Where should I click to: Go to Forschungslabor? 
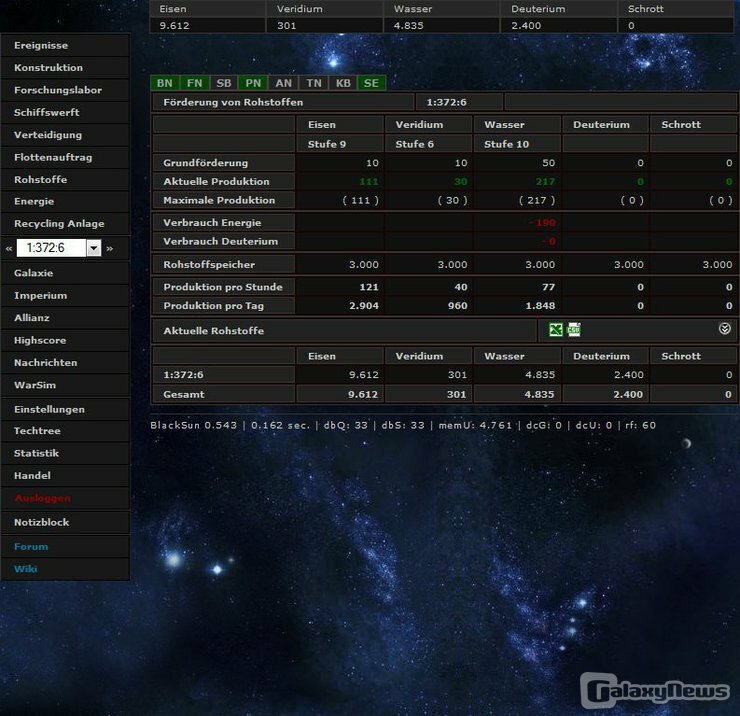pos(65,90)
